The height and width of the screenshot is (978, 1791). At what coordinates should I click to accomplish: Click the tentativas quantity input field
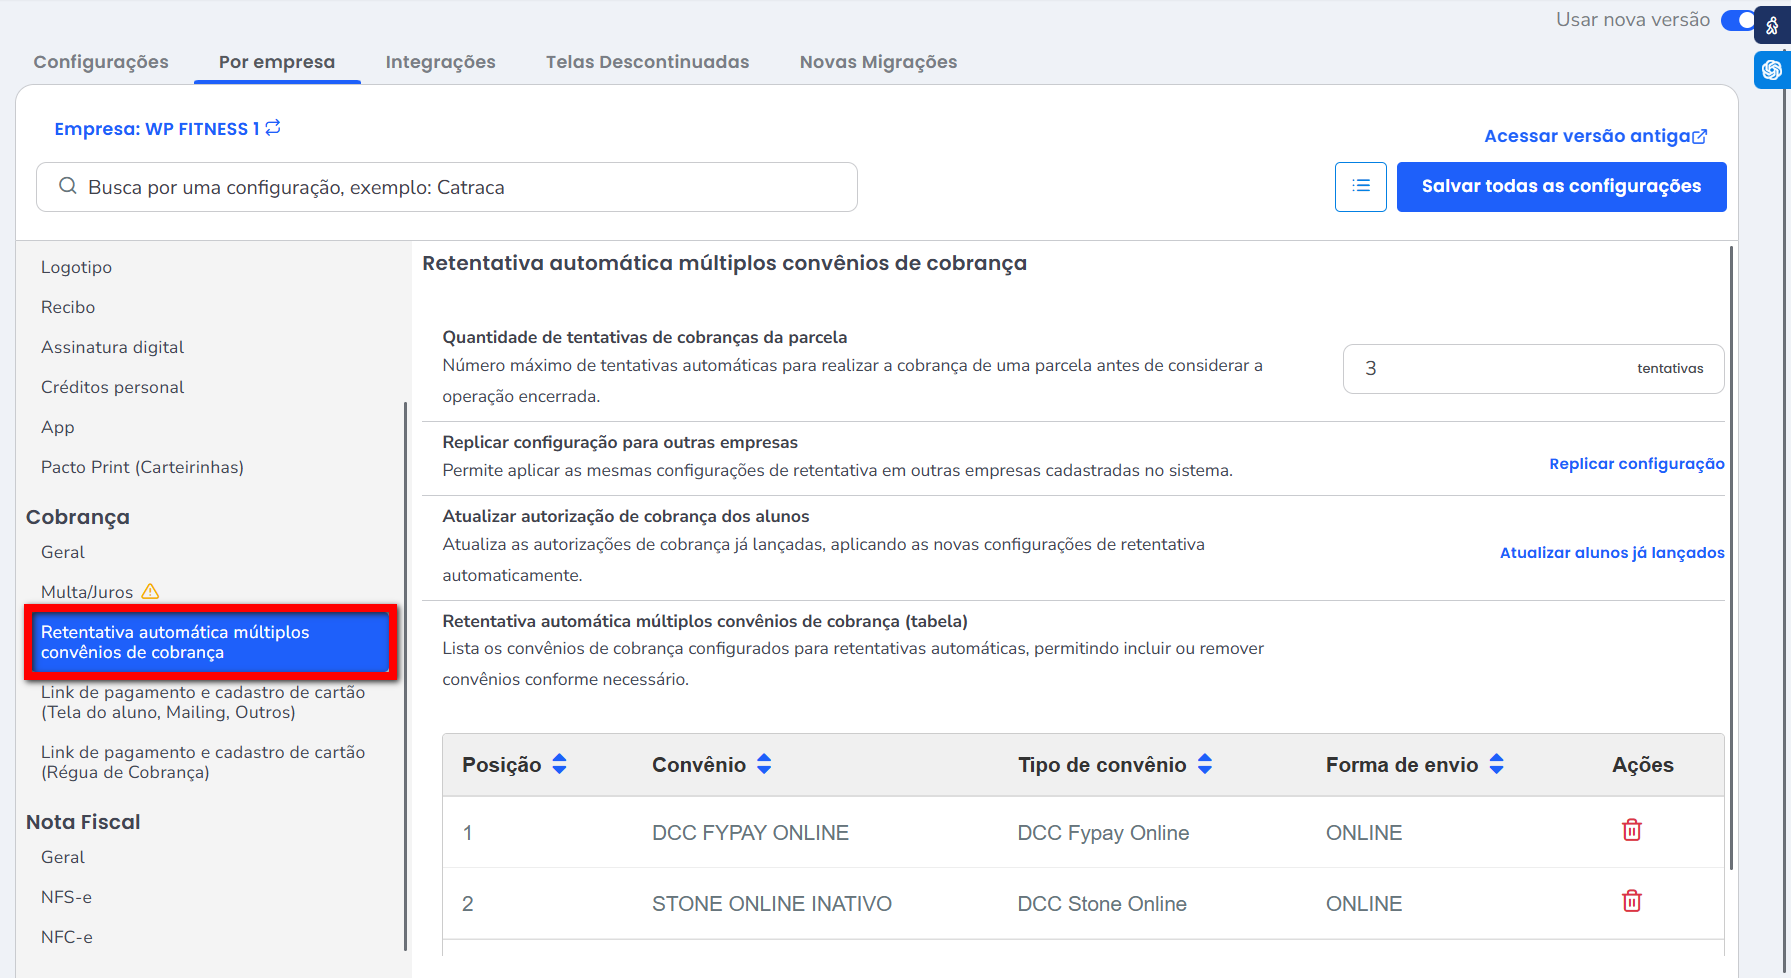pos(1490,369)
